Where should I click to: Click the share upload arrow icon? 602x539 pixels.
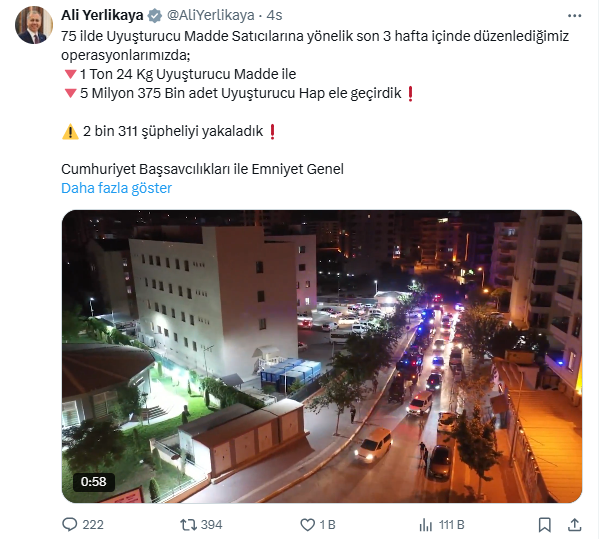pyautogui.click(x=574, y=524)
